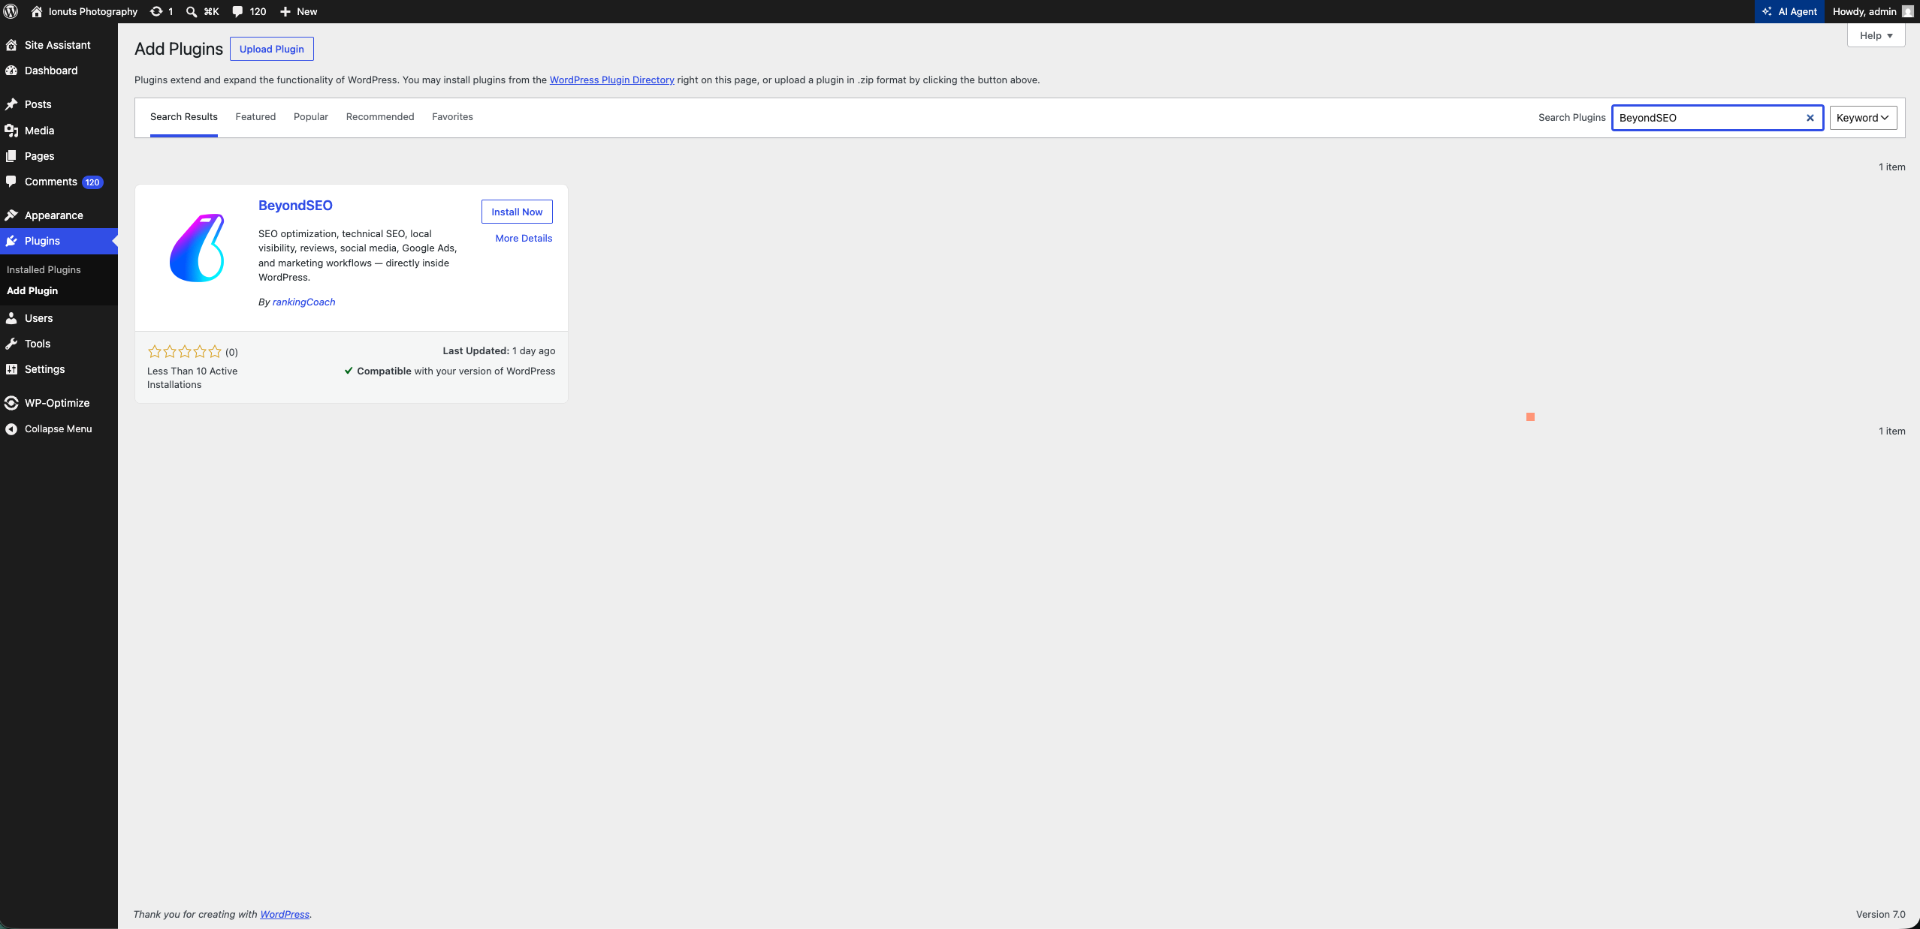Open the command palette search icon
This screenshot has height=929, width=1920.
tap(191, 12)
